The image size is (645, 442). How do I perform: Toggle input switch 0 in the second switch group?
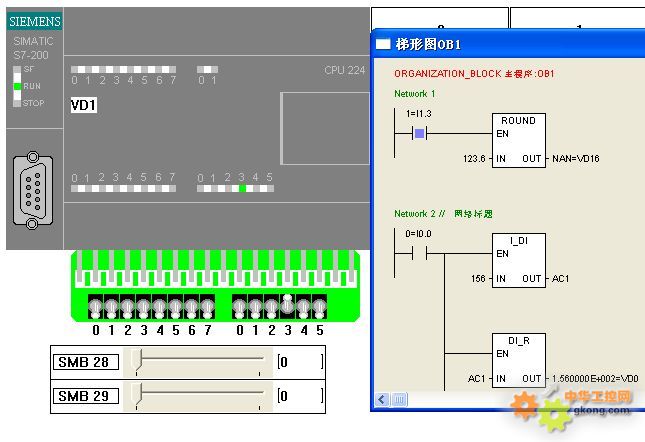240,308
